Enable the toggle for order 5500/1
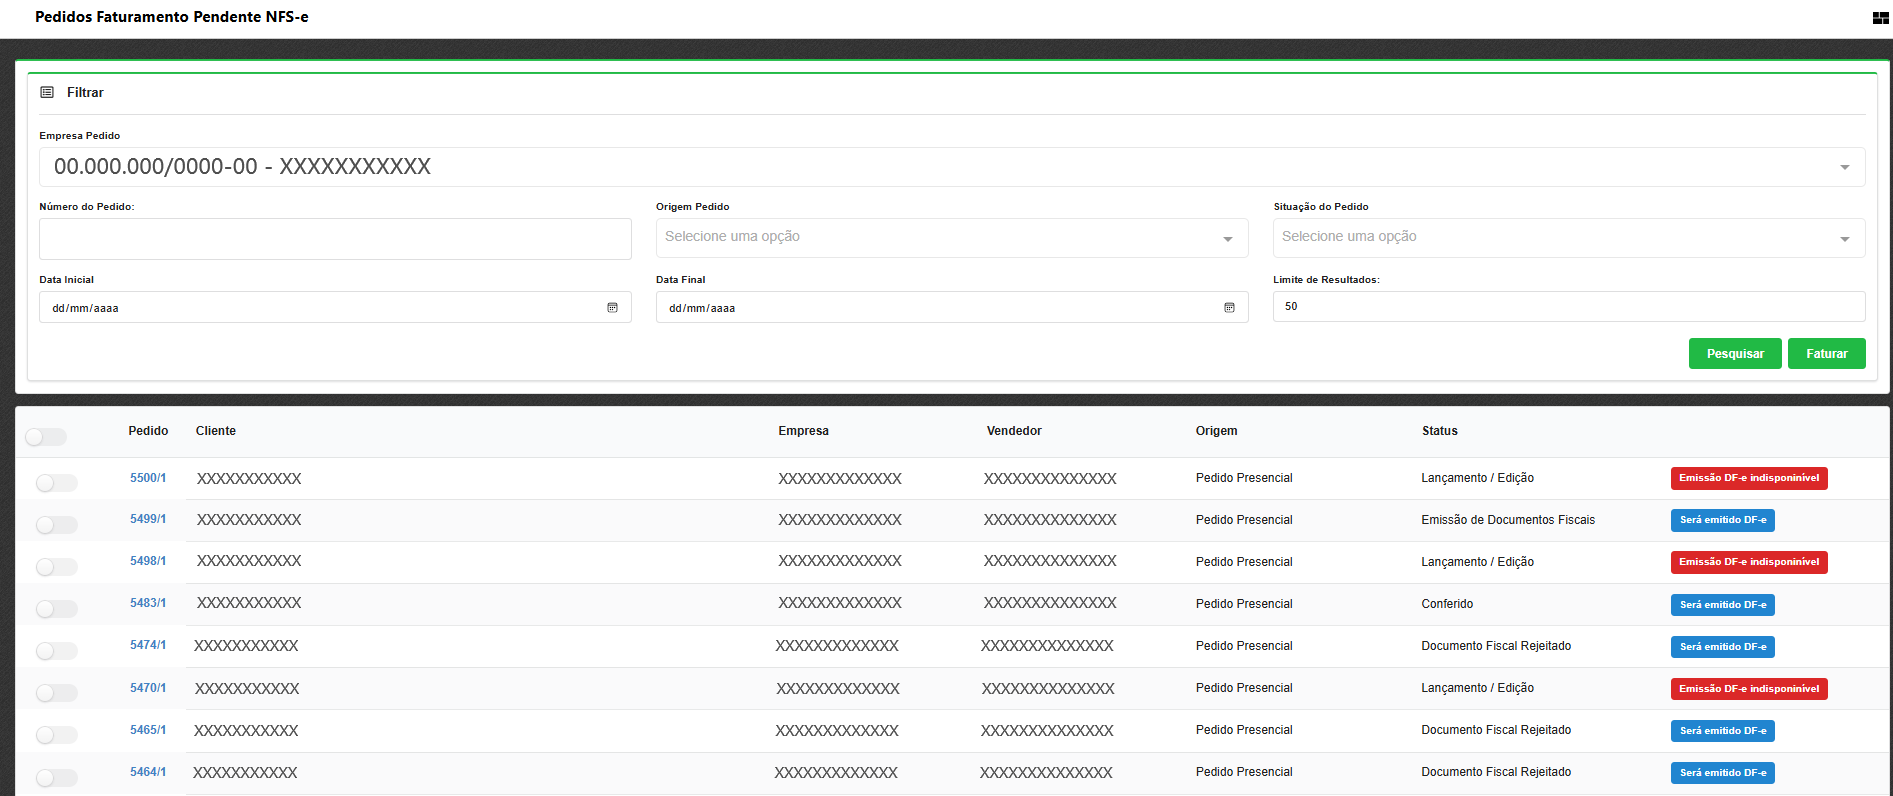This screenshot has width=1893, height=796. click(56, 483)
